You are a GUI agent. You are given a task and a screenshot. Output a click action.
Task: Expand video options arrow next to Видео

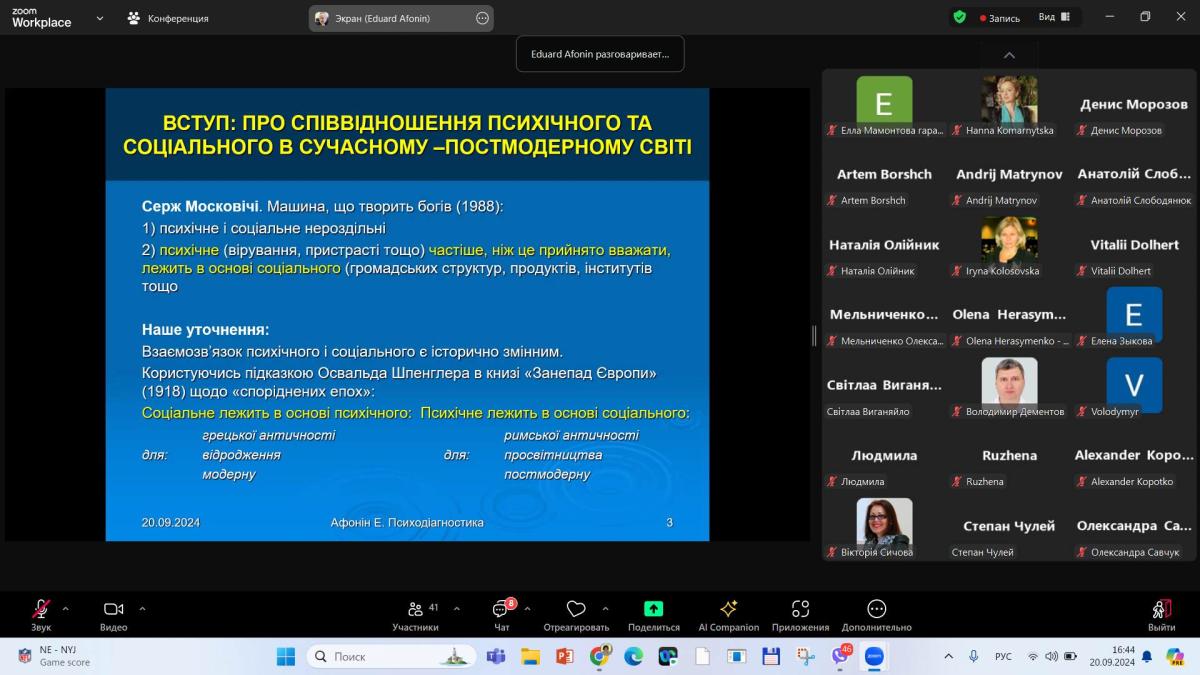[x=142, y=608]
